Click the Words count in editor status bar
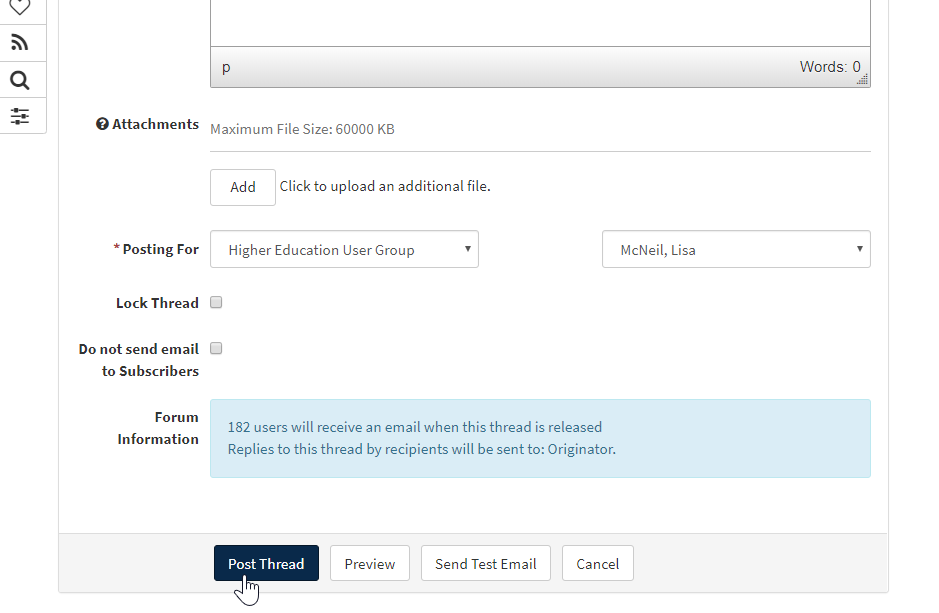939x613 pixels. (x=829, y=67)
